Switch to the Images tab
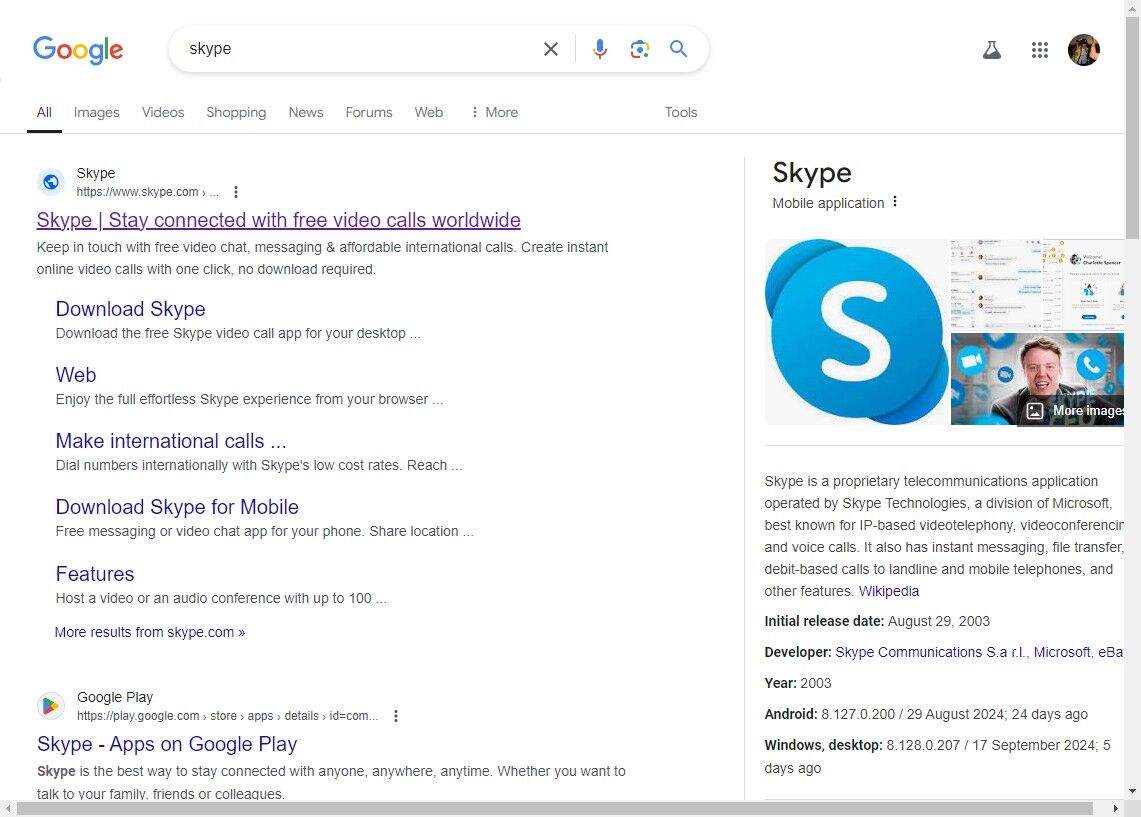The width and height of the screenshot is (1141, 817). coord(97,112)
